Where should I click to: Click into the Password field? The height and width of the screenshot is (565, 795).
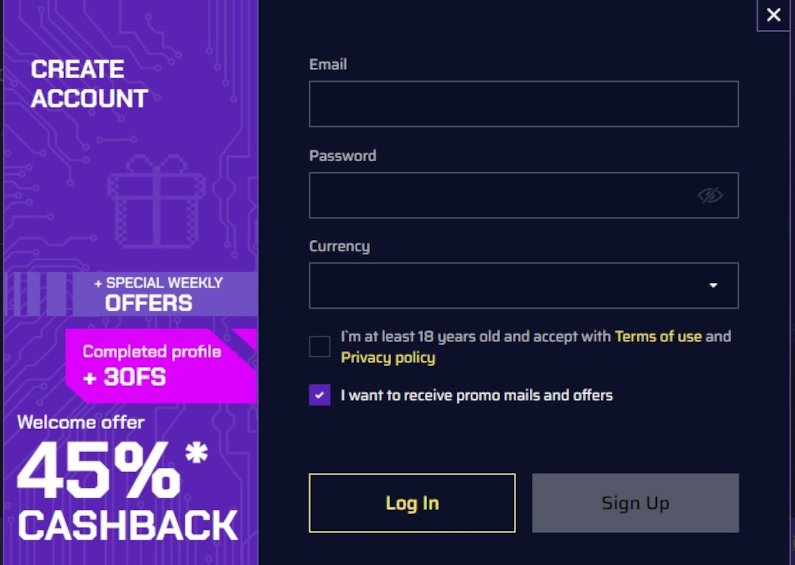pyautogui.click(x=500, y=195)
